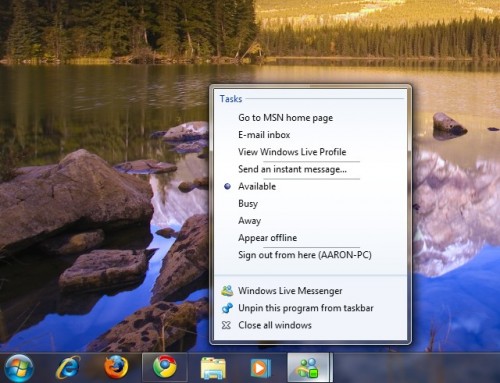View Windows Live Profile
The height and width of the screenshot is (383, 500).
tap(292, 152)
